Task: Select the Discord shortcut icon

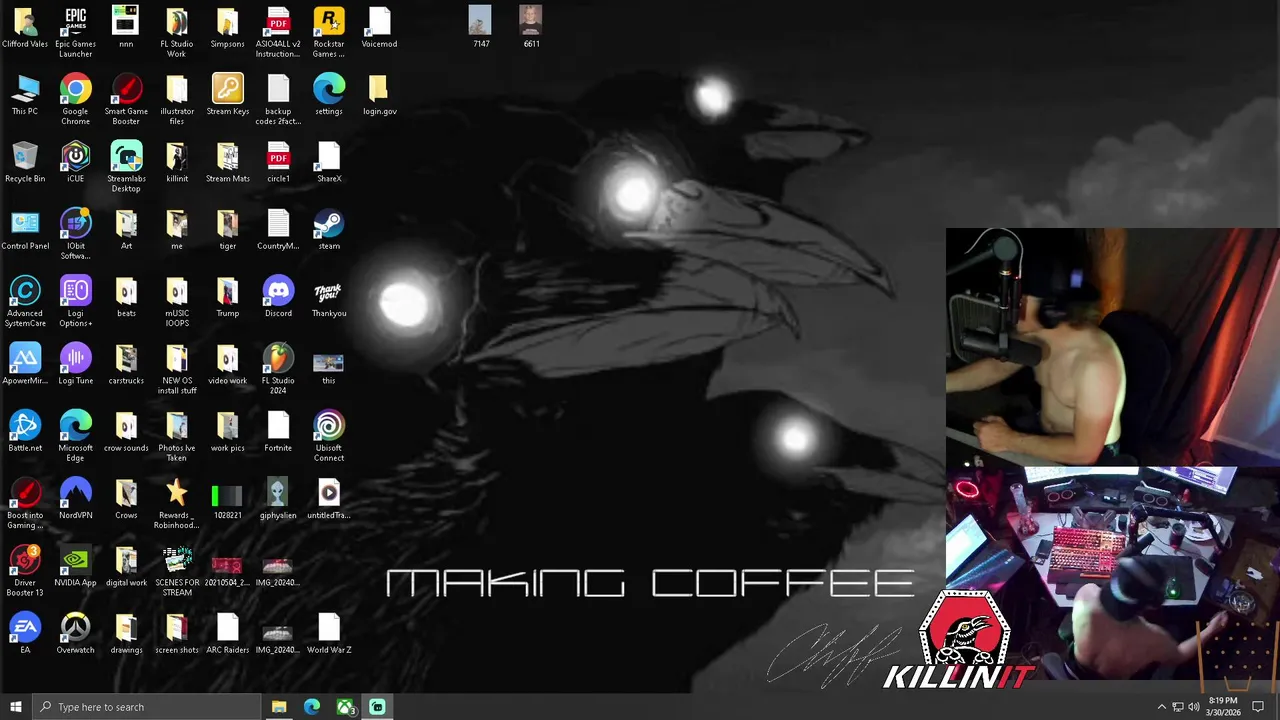Action: 278,291
